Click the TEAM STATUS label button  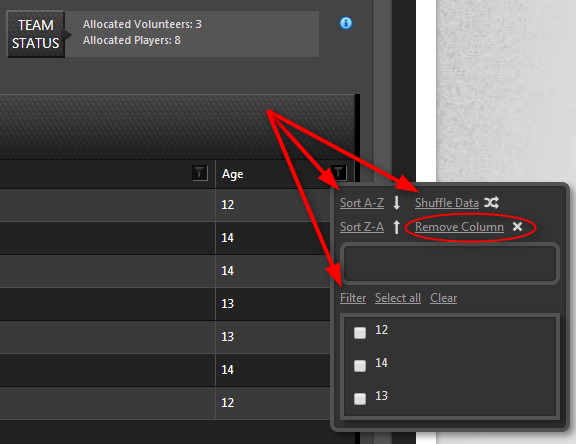click(x=36, y=34)
